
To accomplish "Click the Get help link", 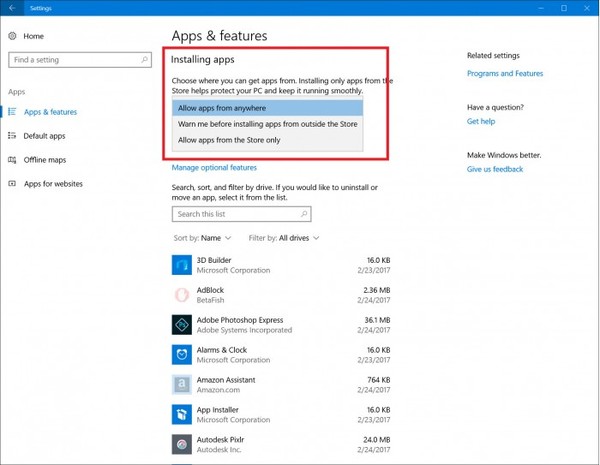I will click(x=481, y=121).
